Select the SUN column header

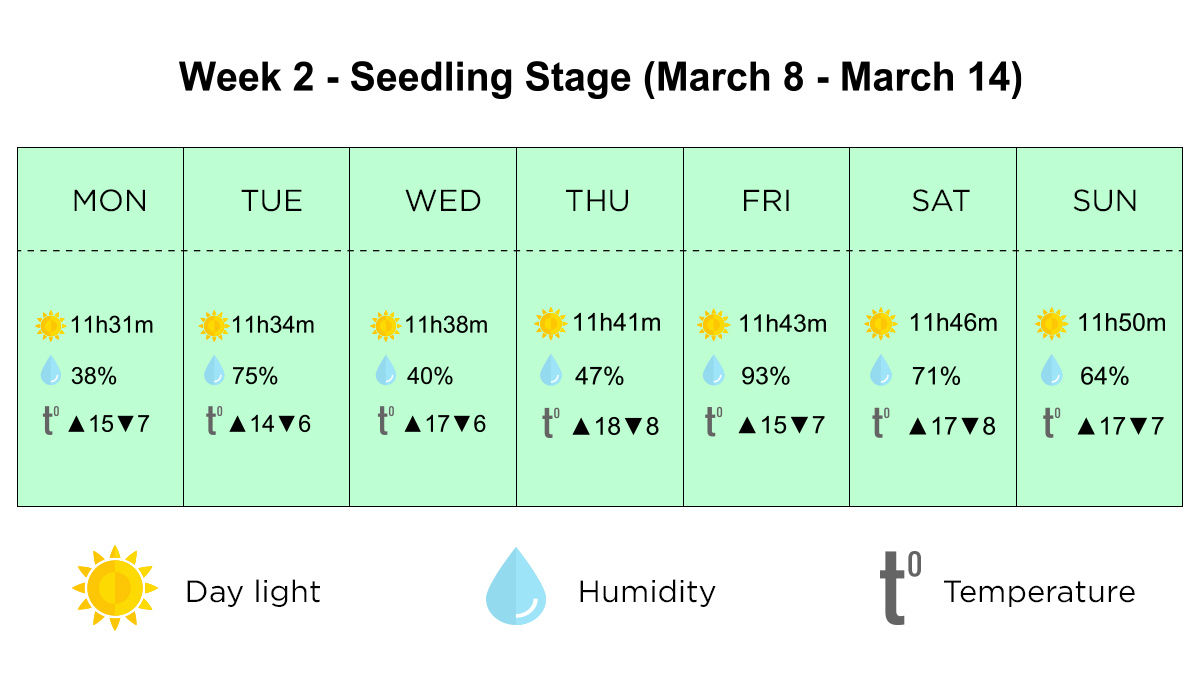[x=1105, y=201]
